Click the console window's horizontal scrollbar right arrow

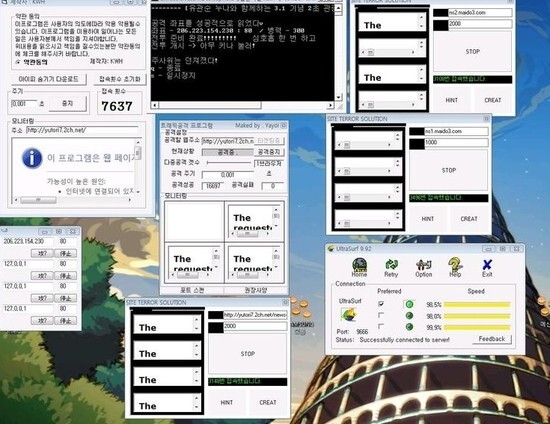[x=330, y=105]
